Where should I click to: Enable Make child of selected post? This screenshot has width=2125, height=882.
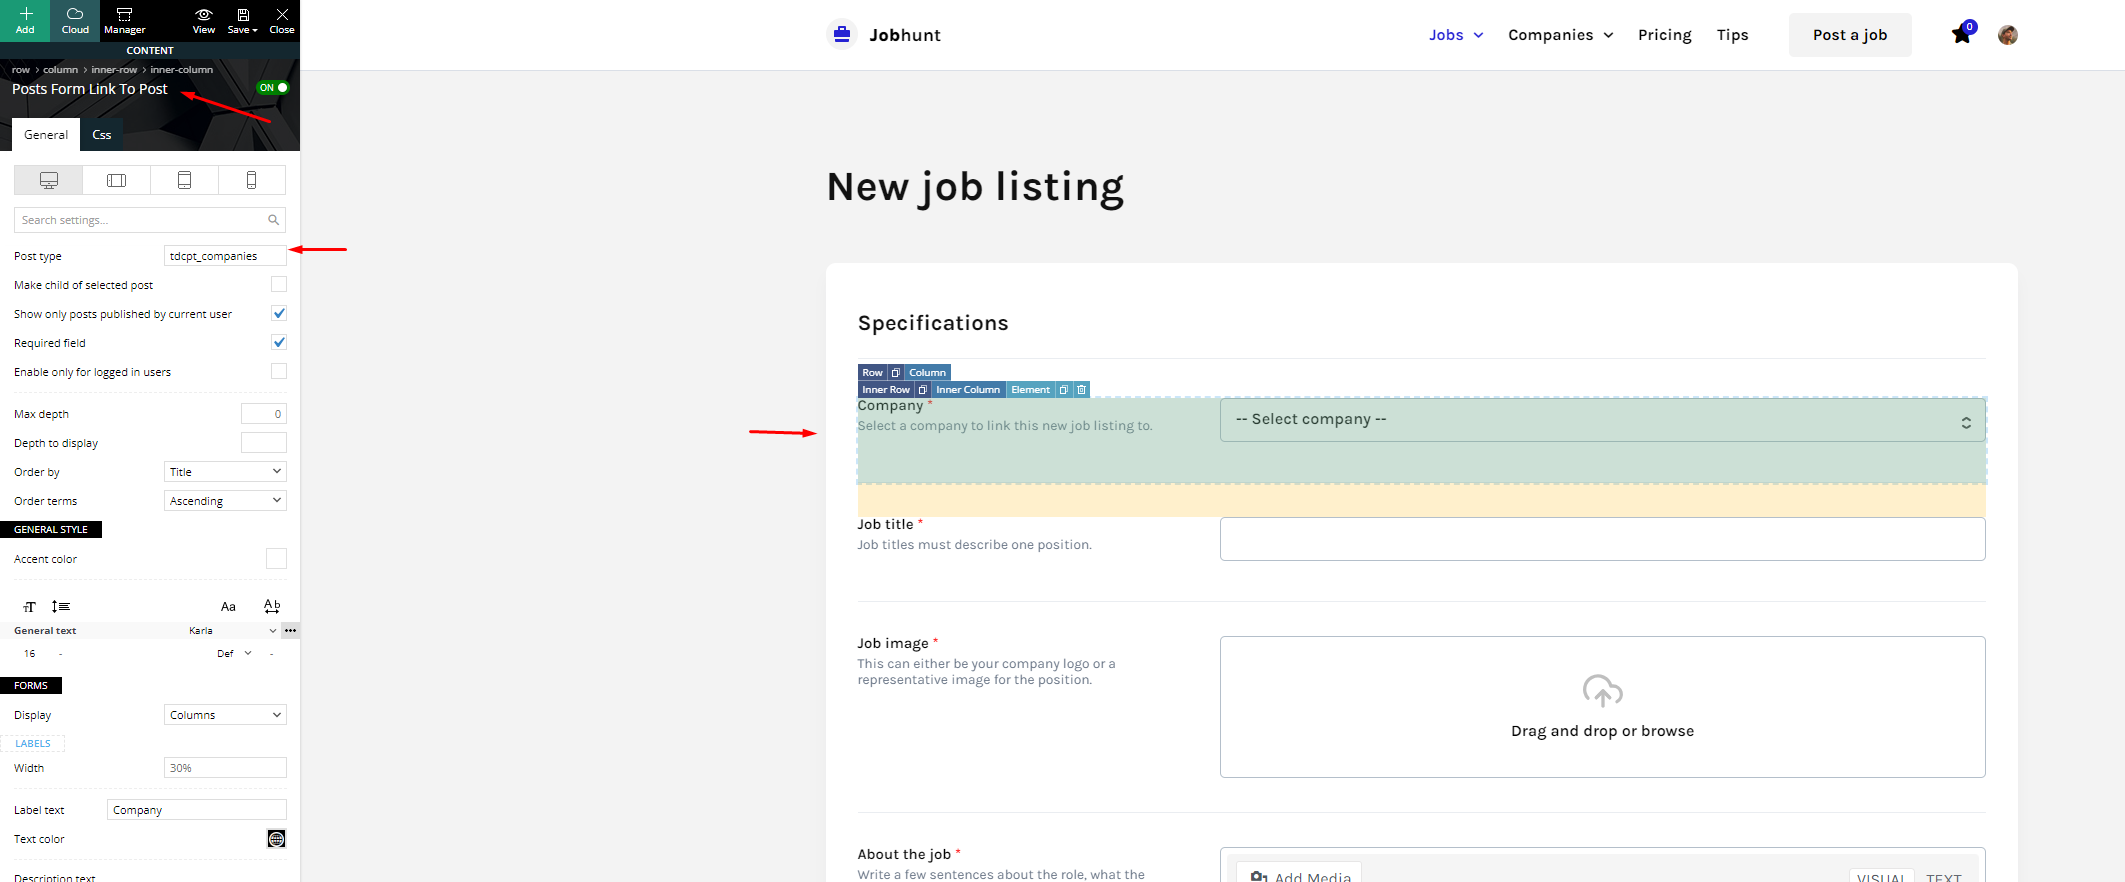(279, 285)
